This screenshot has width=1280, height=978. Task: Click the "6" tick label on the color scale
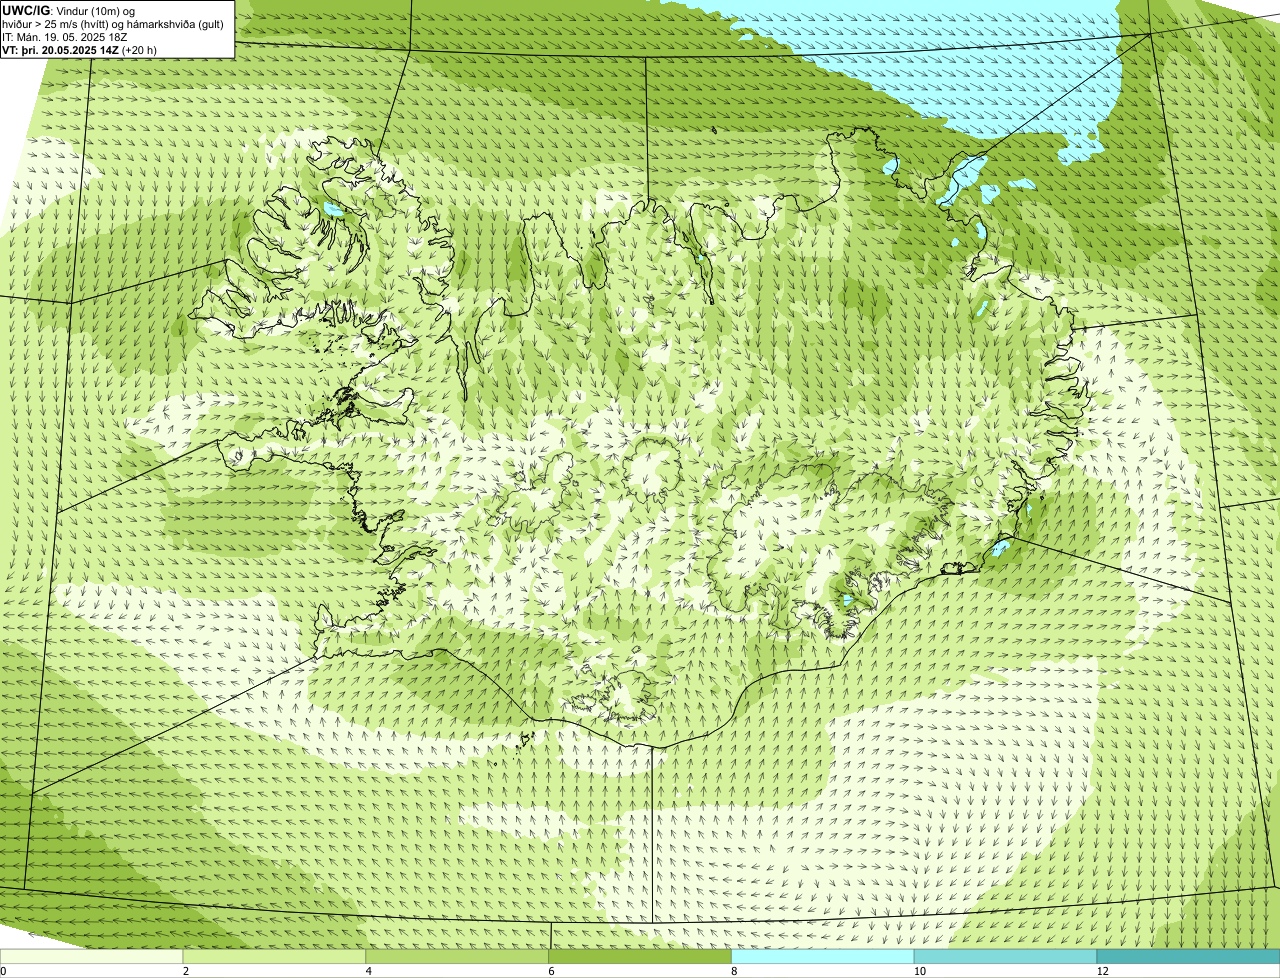click(x=552, y=971)
